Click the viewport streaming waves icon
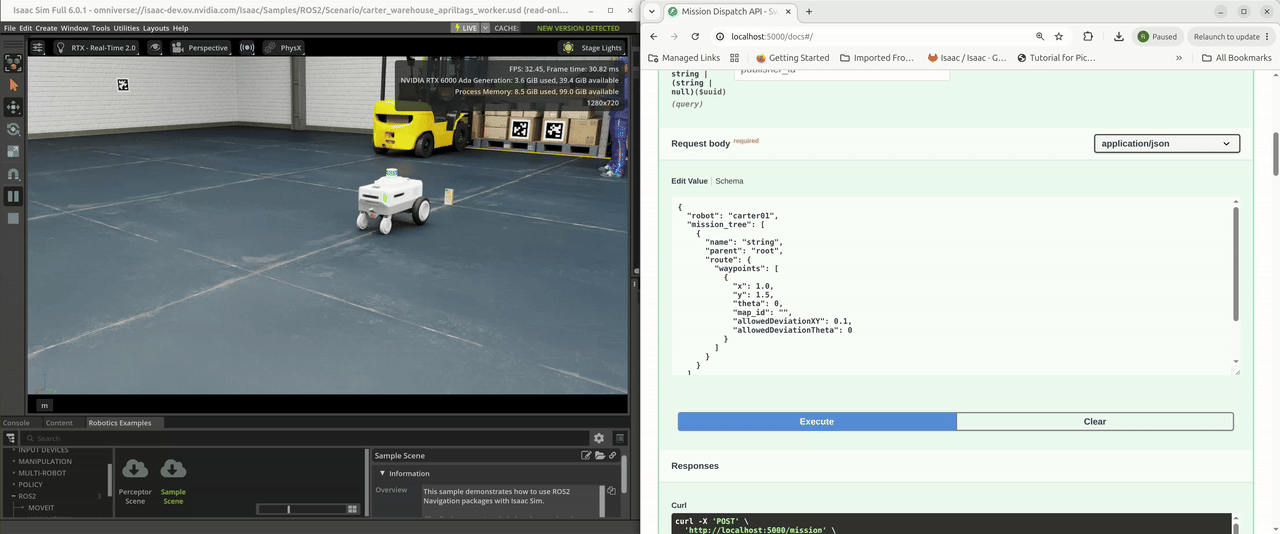 click(246, 47)
